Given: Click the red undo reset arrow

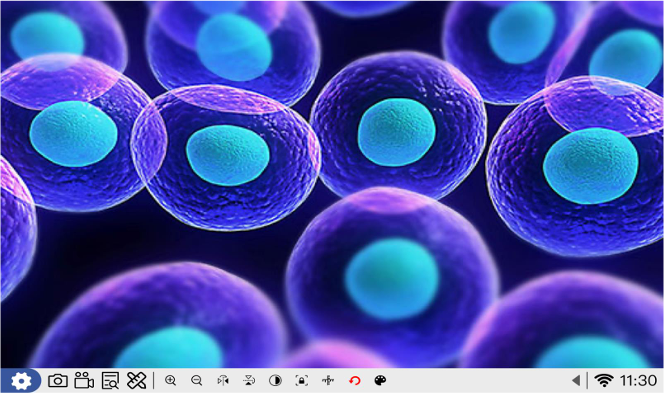Looking at the screenshot, I should [354, 380].
